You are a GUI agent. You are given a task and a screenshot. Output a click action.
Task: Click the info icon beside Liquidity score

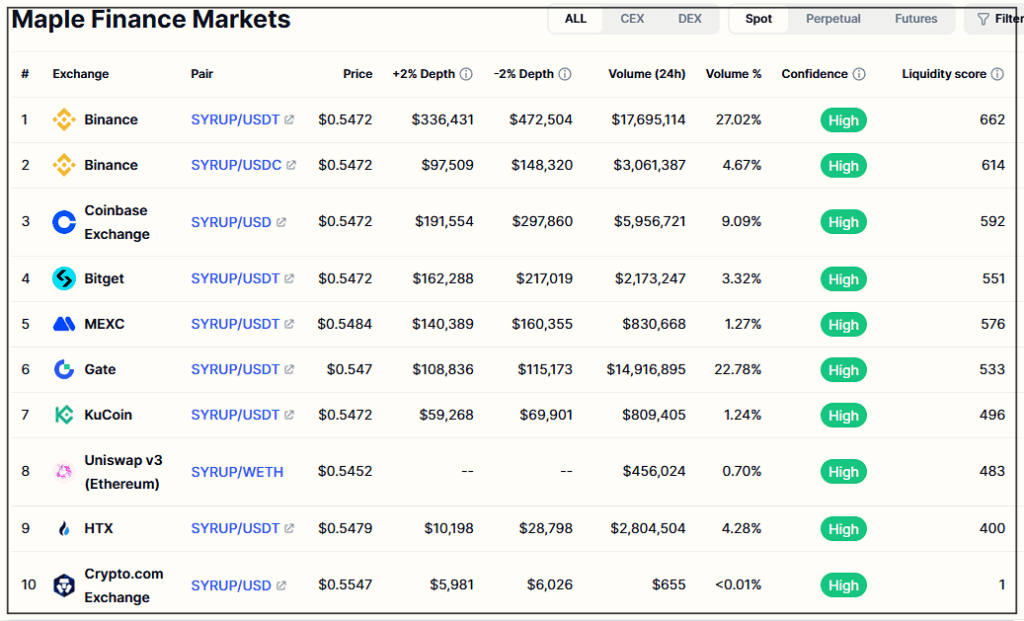tap(997, 74)
